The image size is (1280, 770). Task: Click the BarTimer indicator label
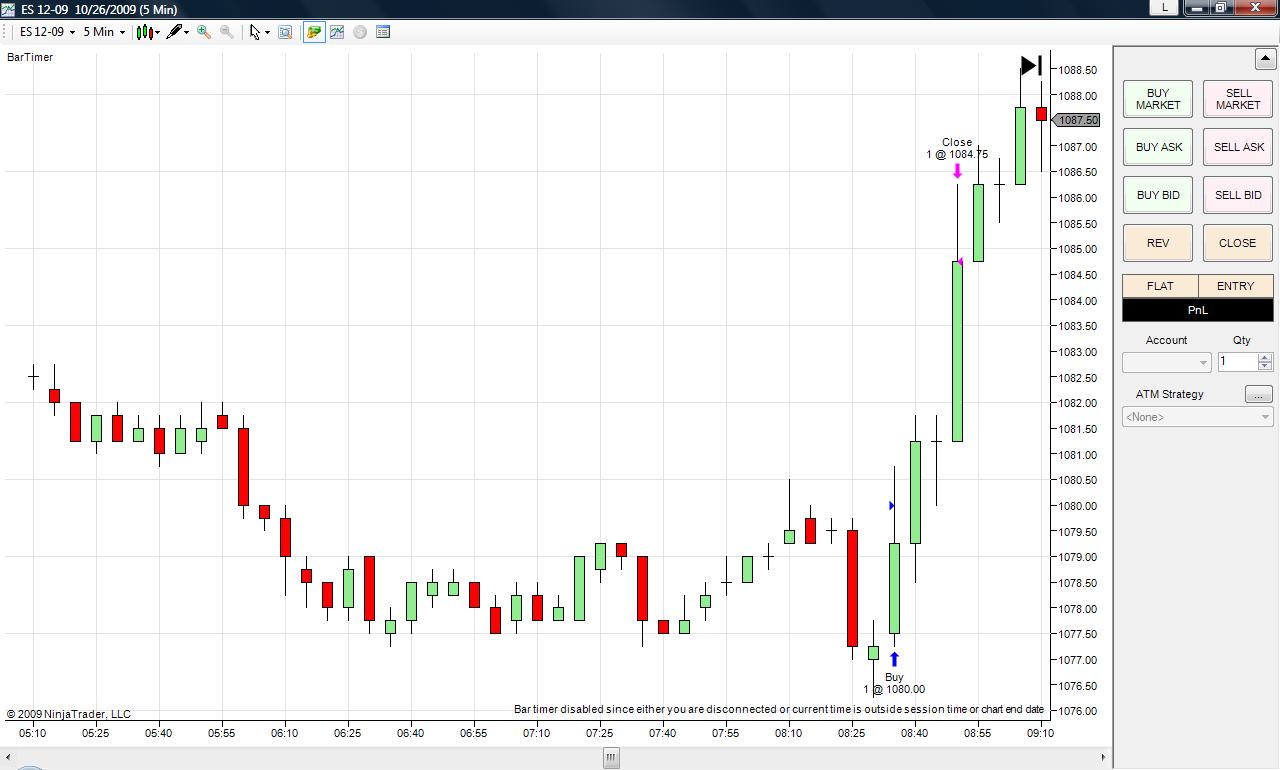(x=30, y=57)
